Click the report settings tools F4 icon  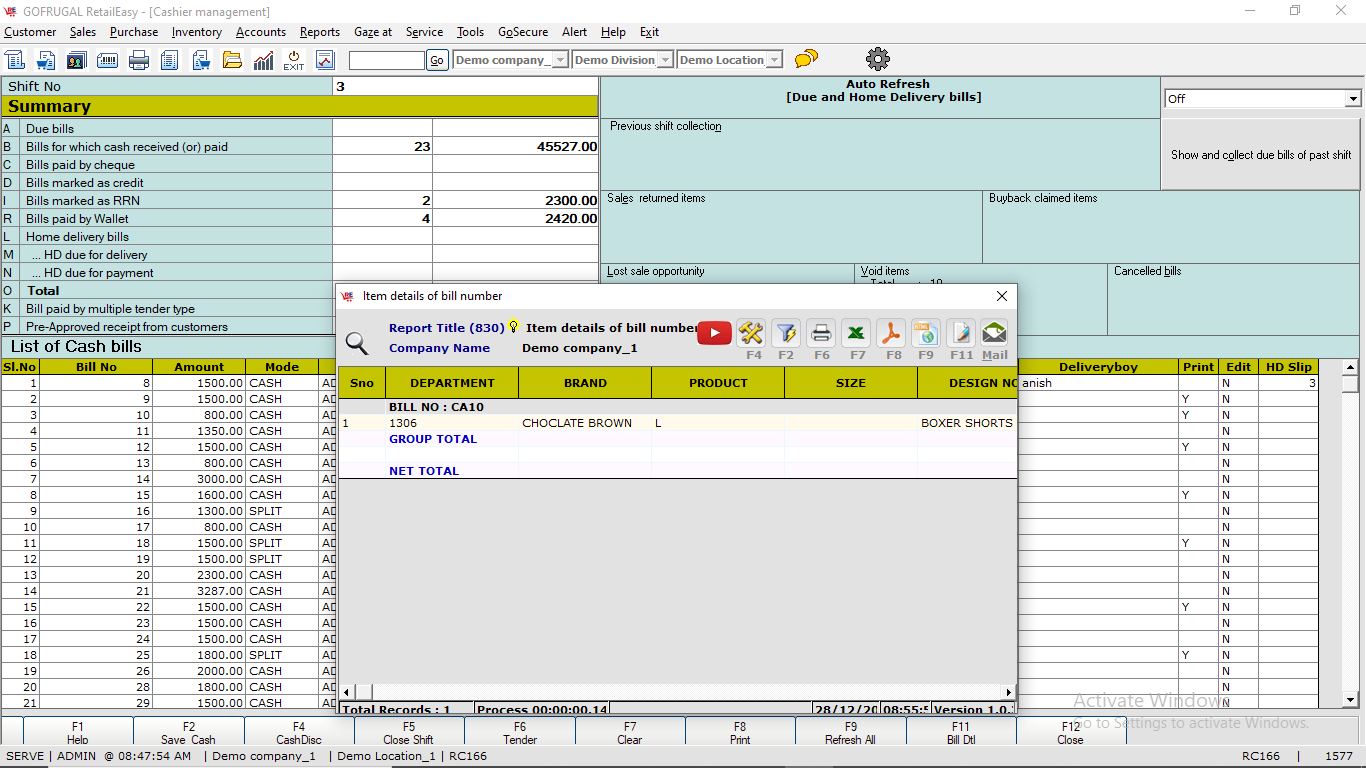pyautogui.click(x=752, y=333)
